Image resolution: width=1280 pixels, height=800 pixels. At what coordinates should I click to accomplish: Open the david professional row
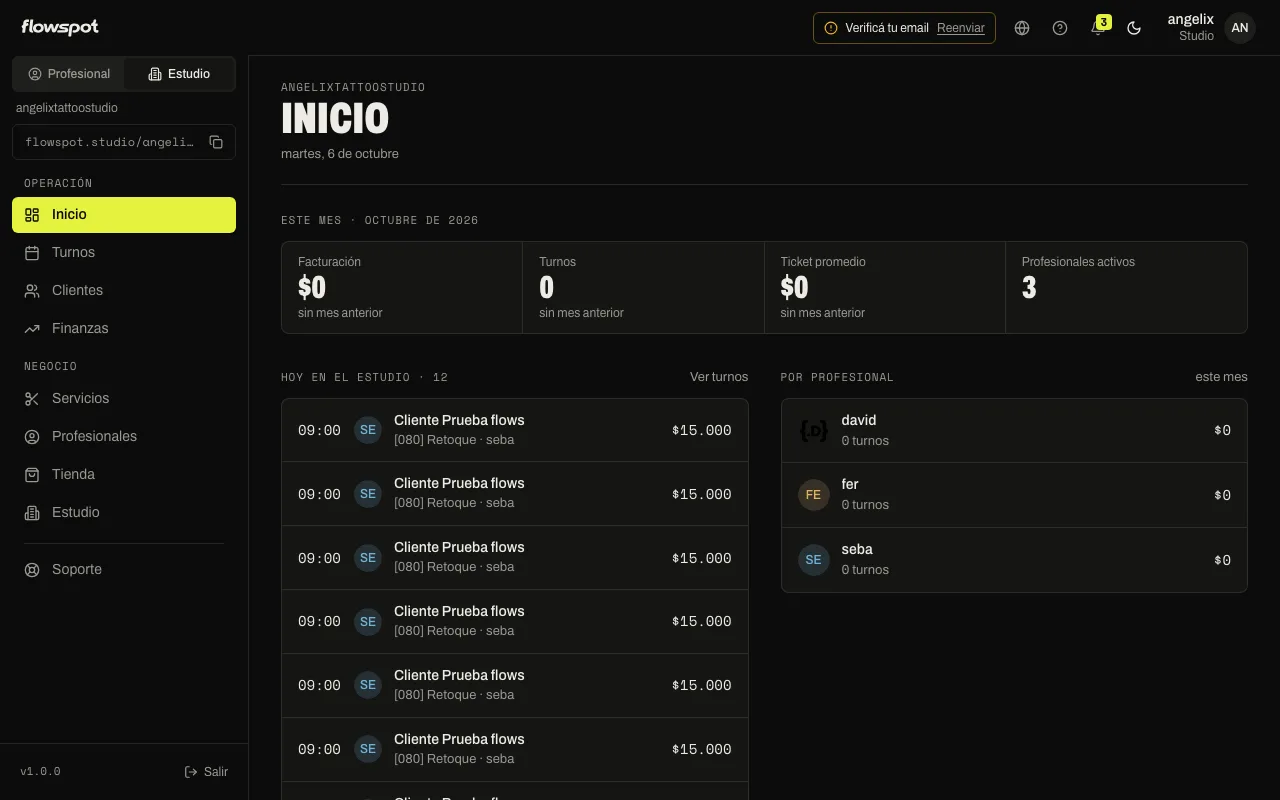point(1014,431)
